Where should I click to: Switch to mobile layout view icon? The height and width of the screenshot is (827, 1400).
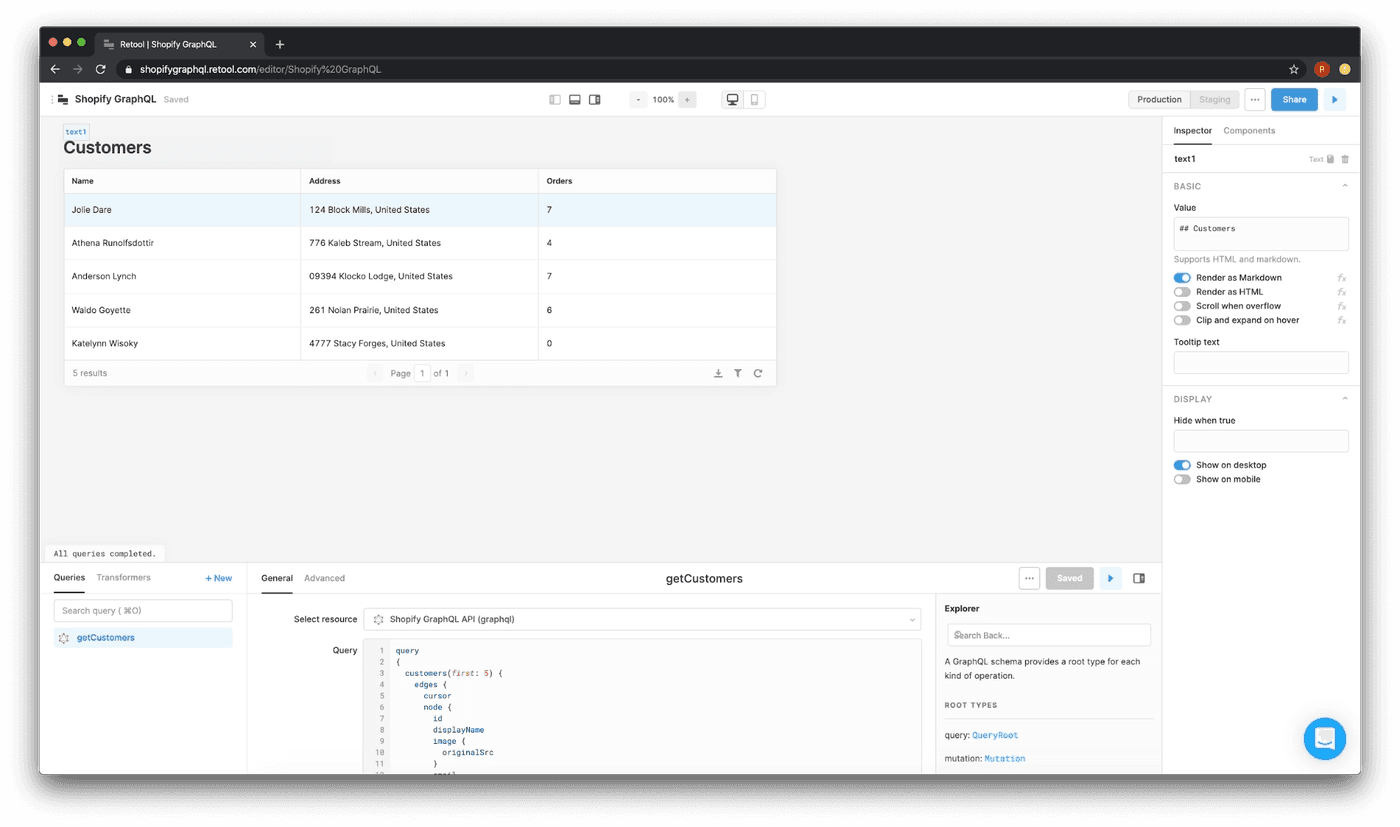coord(754,100)
